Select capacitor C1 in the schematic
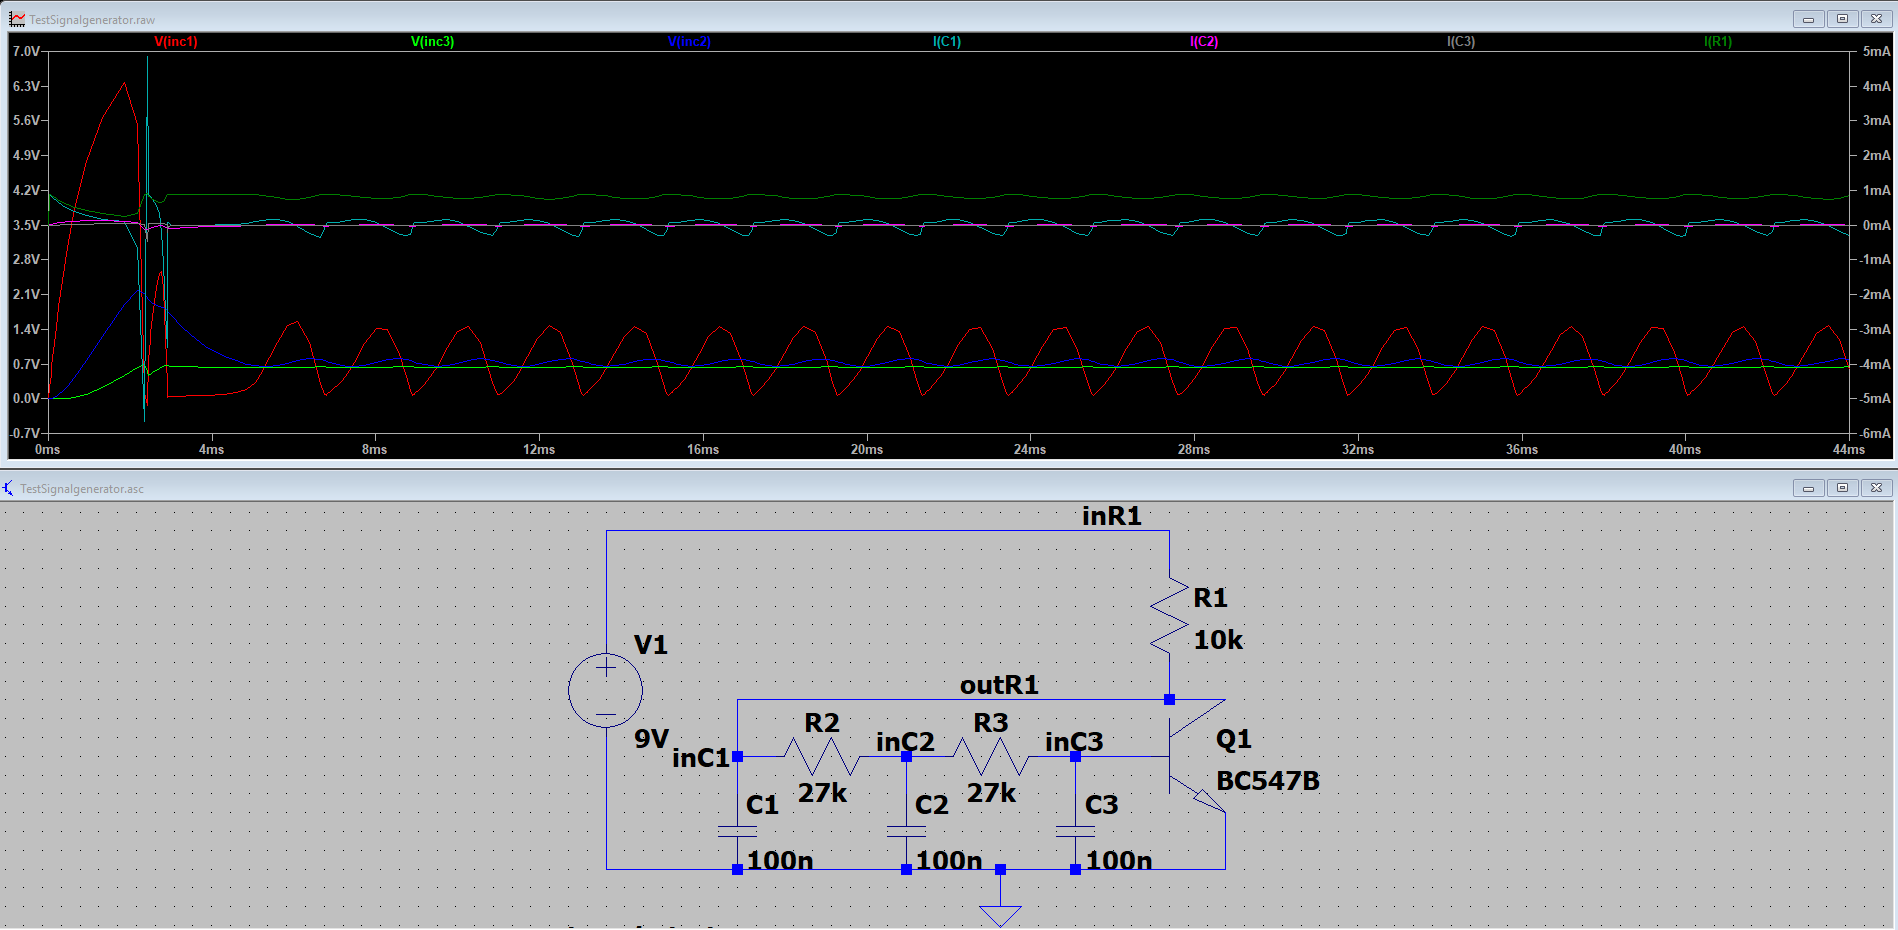The image size is (1898, 930). (737, 830)
